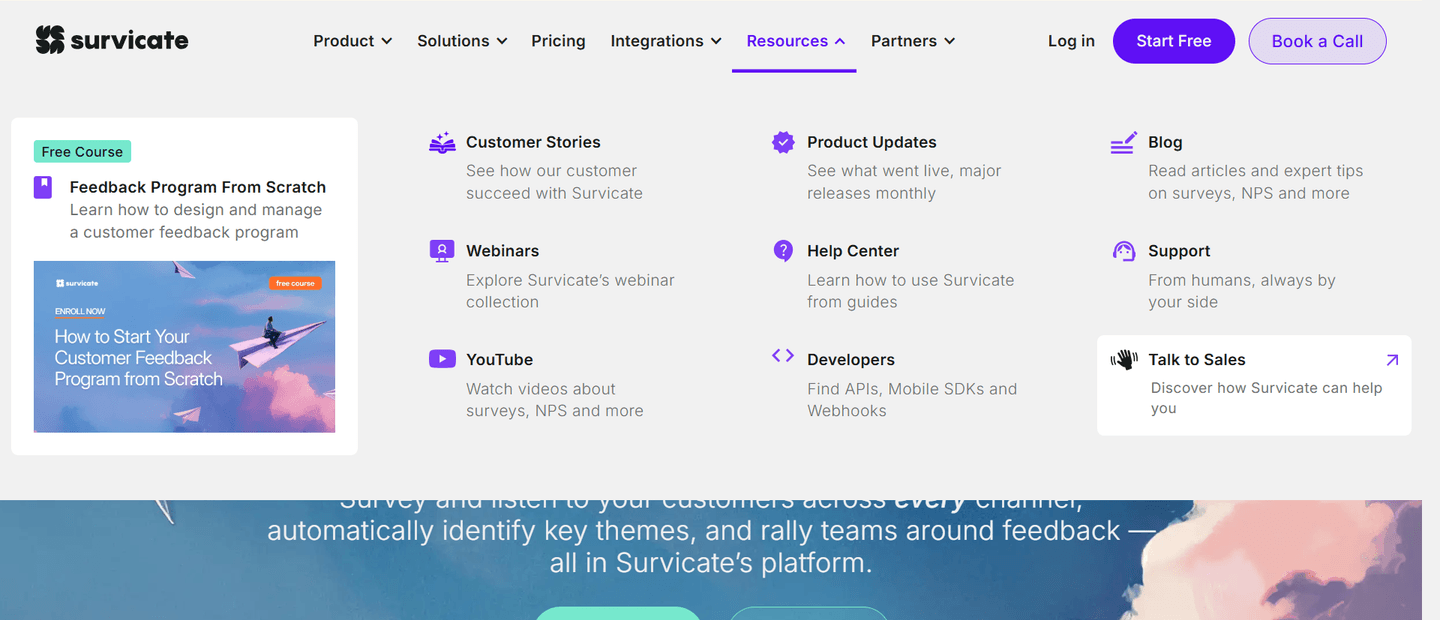The image size is (1440, 620).
Task: Open the customer feedback course banner image
Action: (x=184, y=347)
